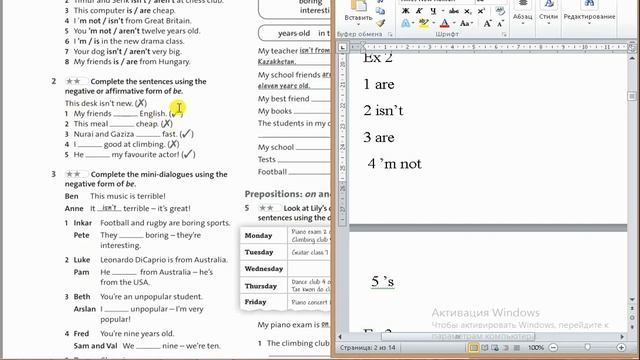The height and width of the screenshot is (360, 640).
Task: Click the Select Browse Object circle button
Action: (631, 317)
